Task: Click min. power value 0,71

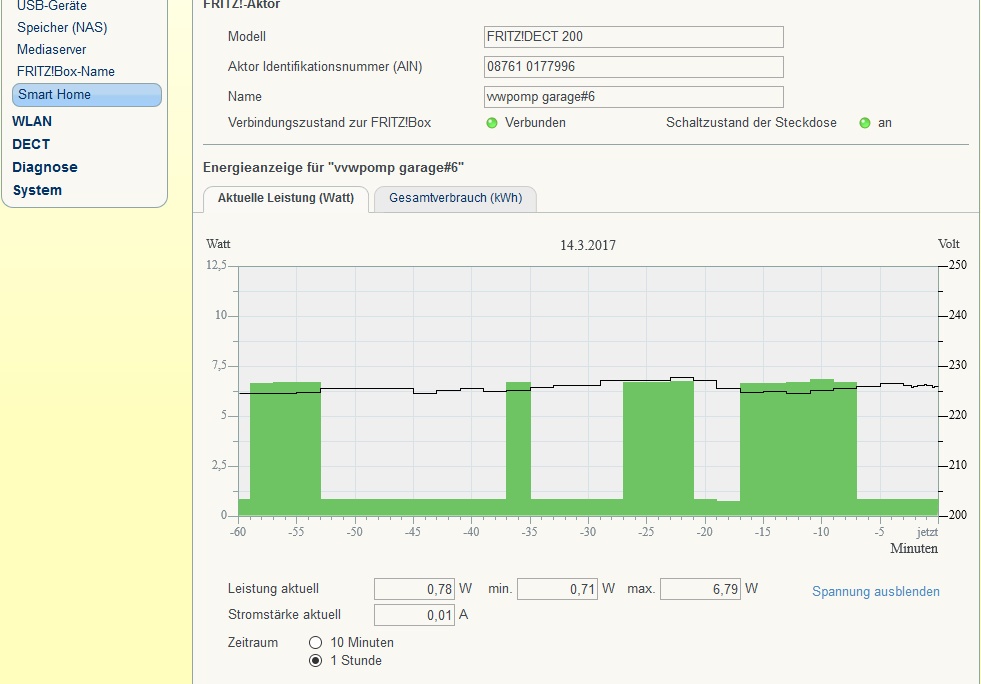Action: [x=557, y=589]
